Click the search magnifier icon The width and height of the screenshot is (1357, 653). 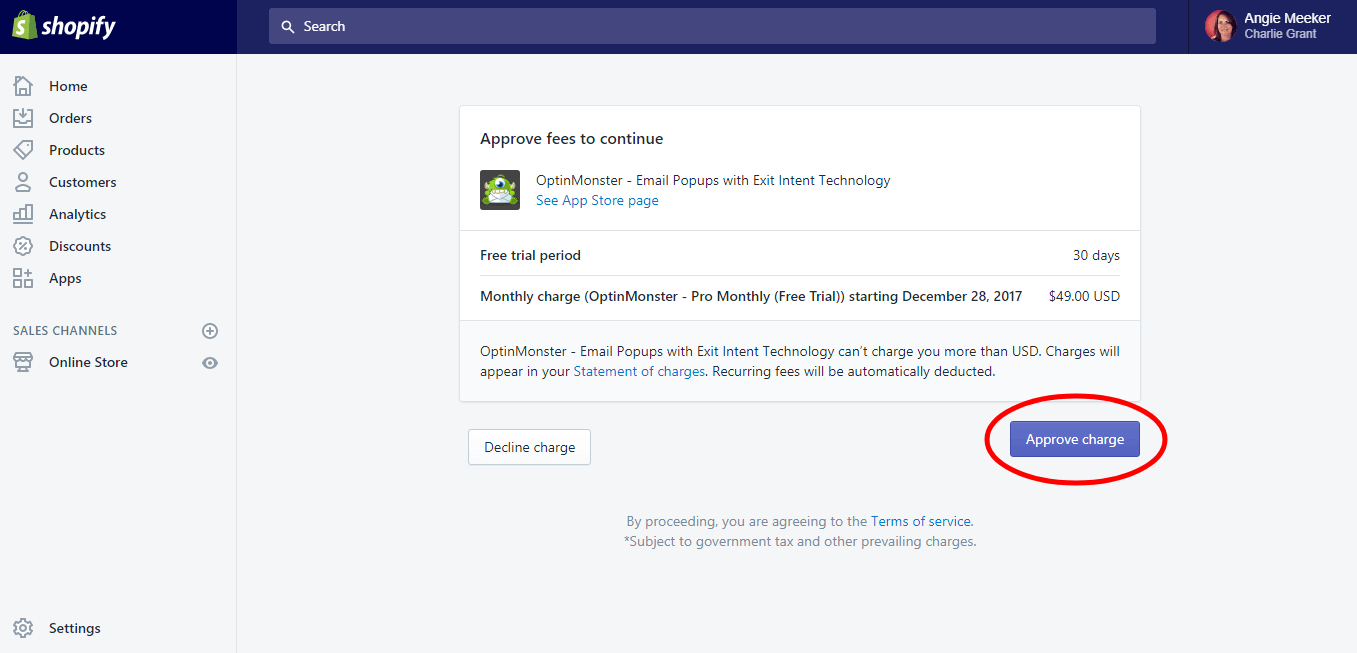tap(288, 26)
